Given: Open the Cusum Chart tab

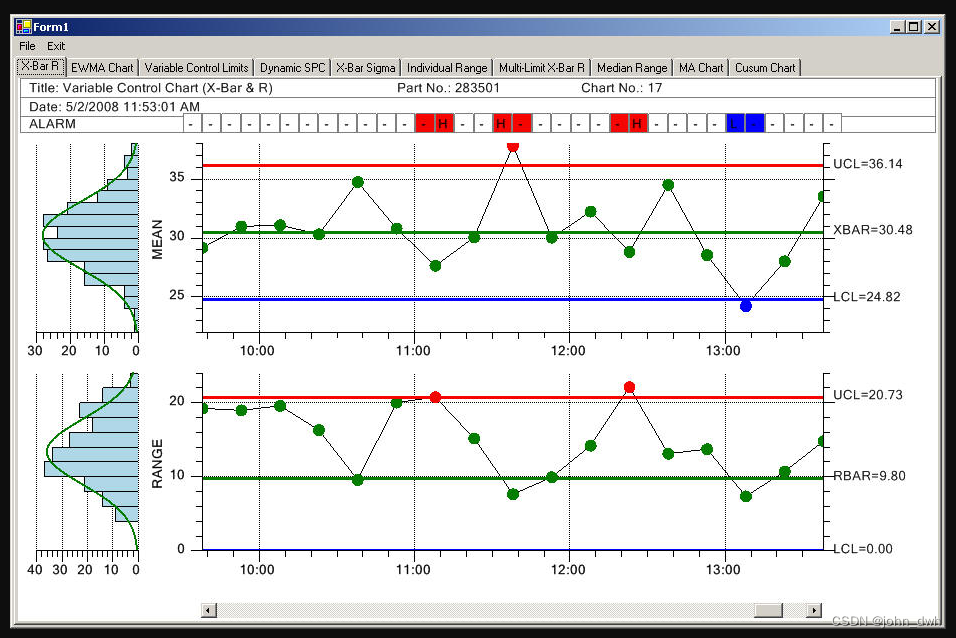Looking at the screenshot, I should (x=765, y=67).
